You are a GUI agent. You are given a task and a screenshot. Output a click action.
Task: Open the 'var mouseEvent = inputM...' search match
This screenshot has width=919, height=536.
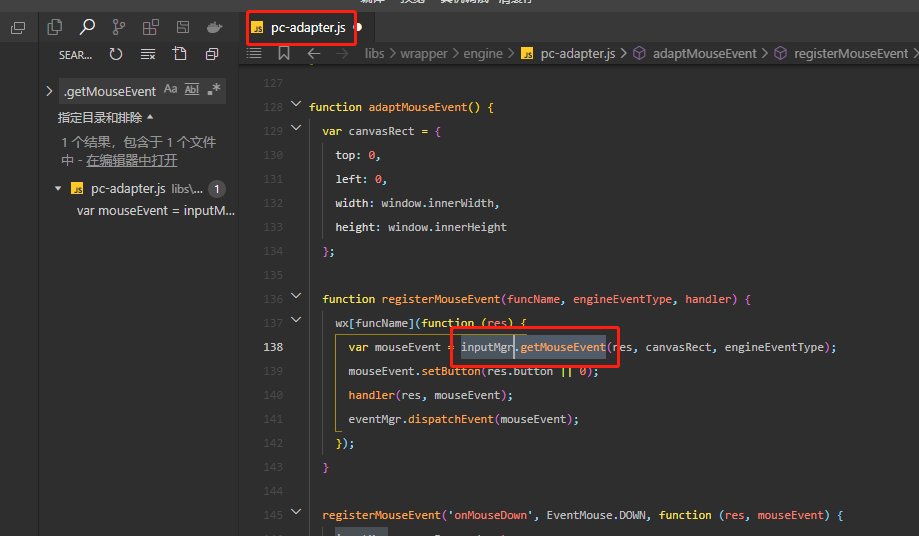coord(155,211)
